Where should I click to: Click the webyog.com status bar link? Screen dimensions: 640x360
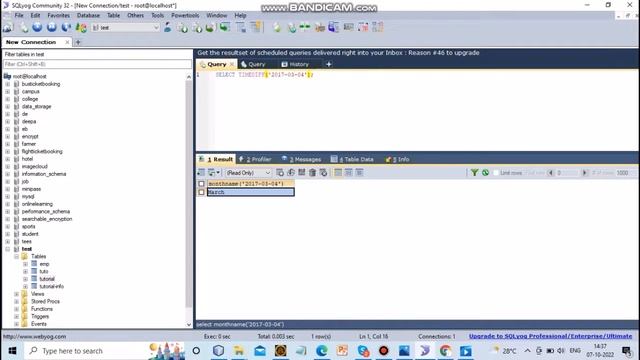pyautogui.click(x=35, y=337)
